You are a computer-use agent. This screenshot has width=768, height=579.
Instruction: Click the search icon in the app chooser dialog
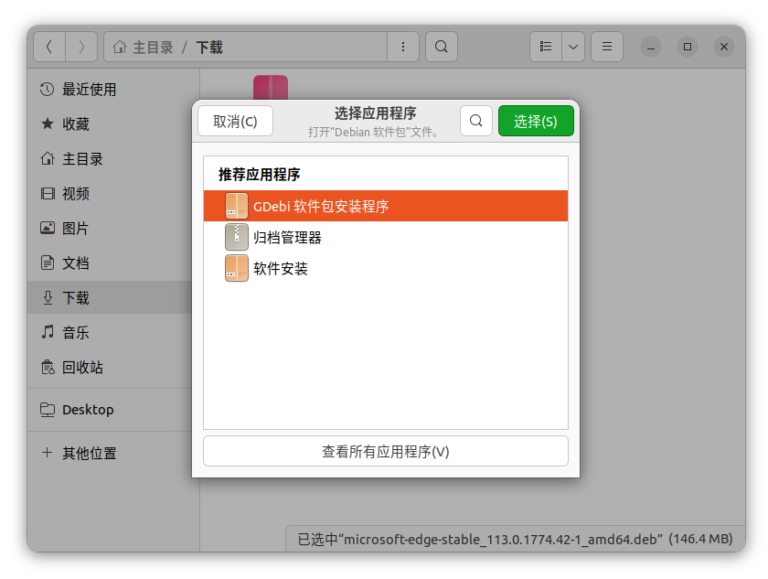(476, 121)
